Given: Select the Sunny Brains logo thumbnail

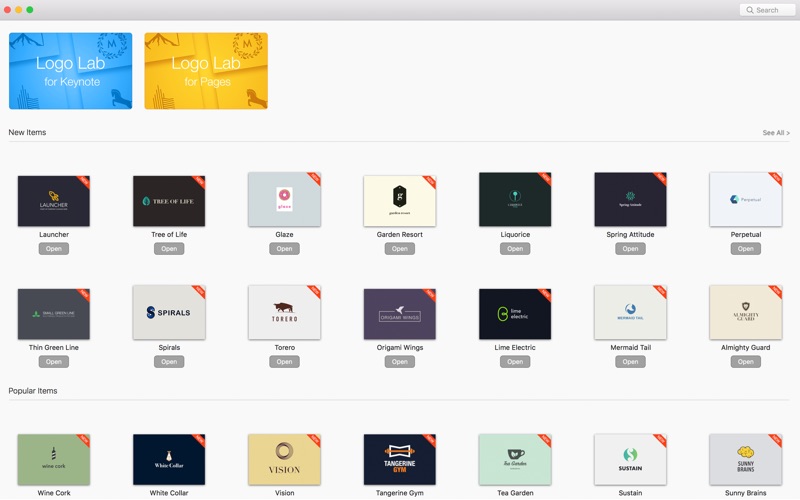Looking at the screenshot, I should (x=745, y=460).
